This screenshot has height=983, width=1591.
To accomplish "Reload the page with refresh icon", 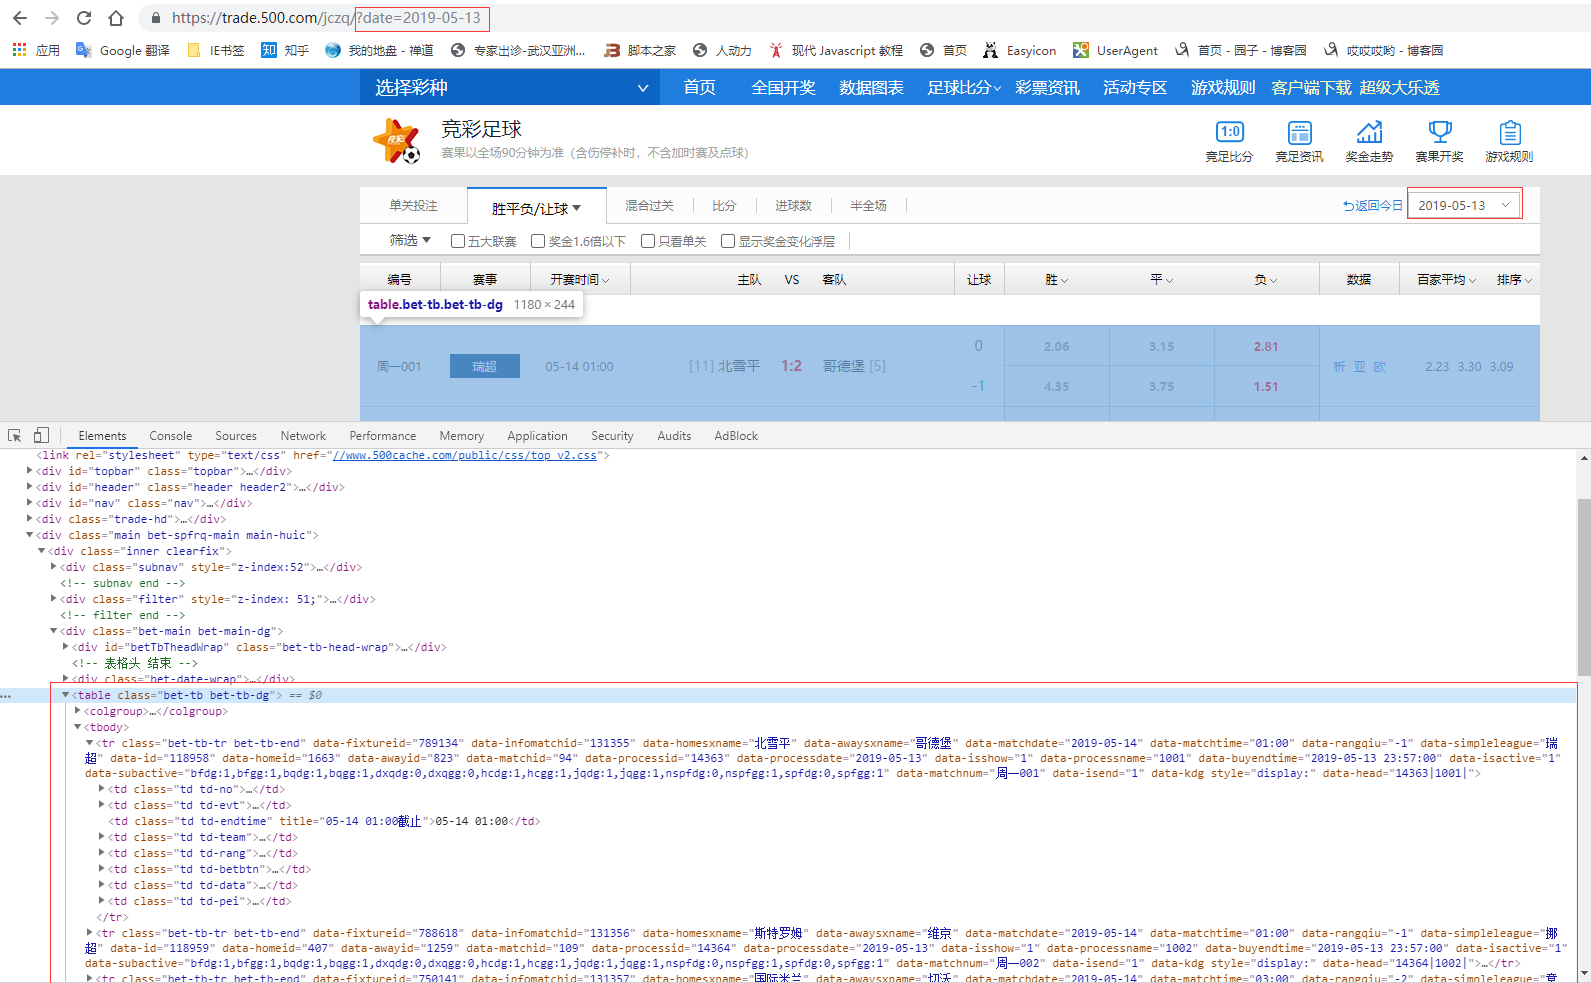I will (84, 18).
